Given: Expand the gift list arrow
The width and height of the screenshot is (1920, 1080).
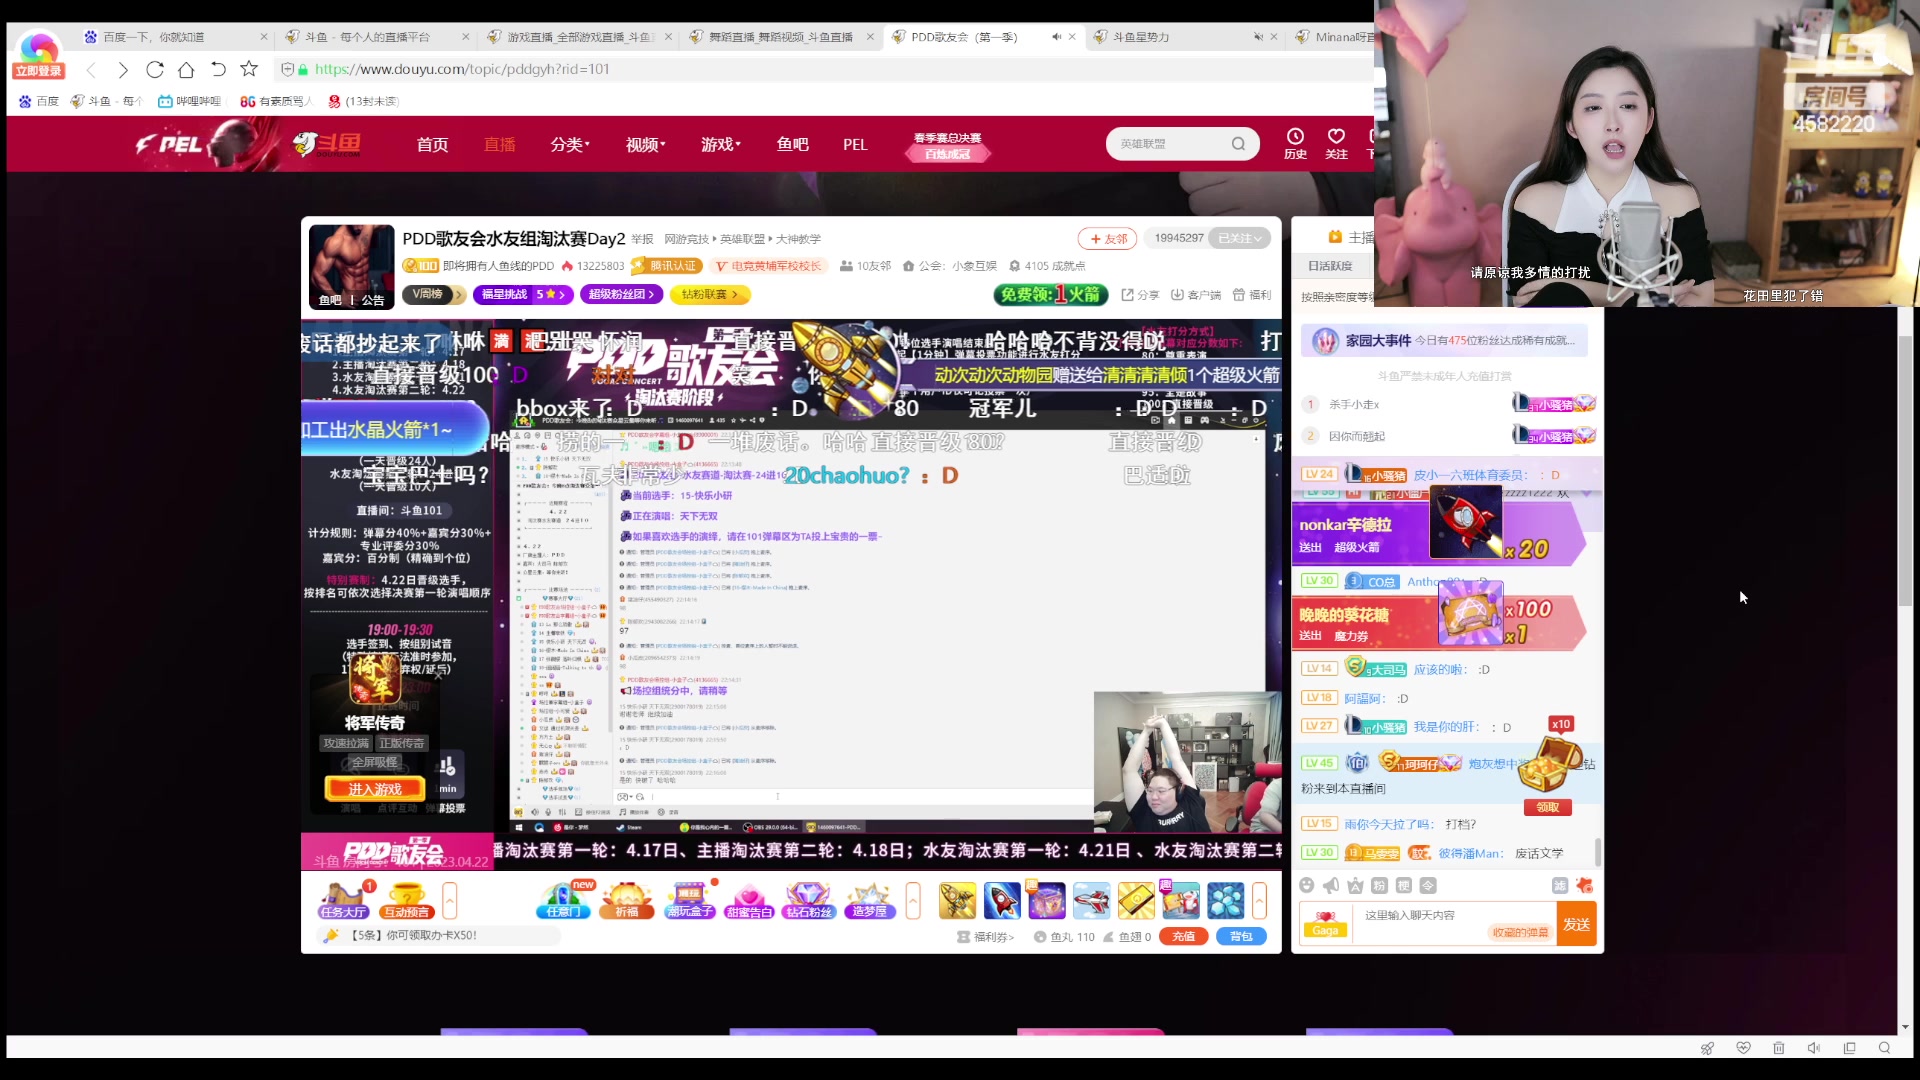Looking at the screenshot, I should pyautogui.click(x=1260, y=901).
